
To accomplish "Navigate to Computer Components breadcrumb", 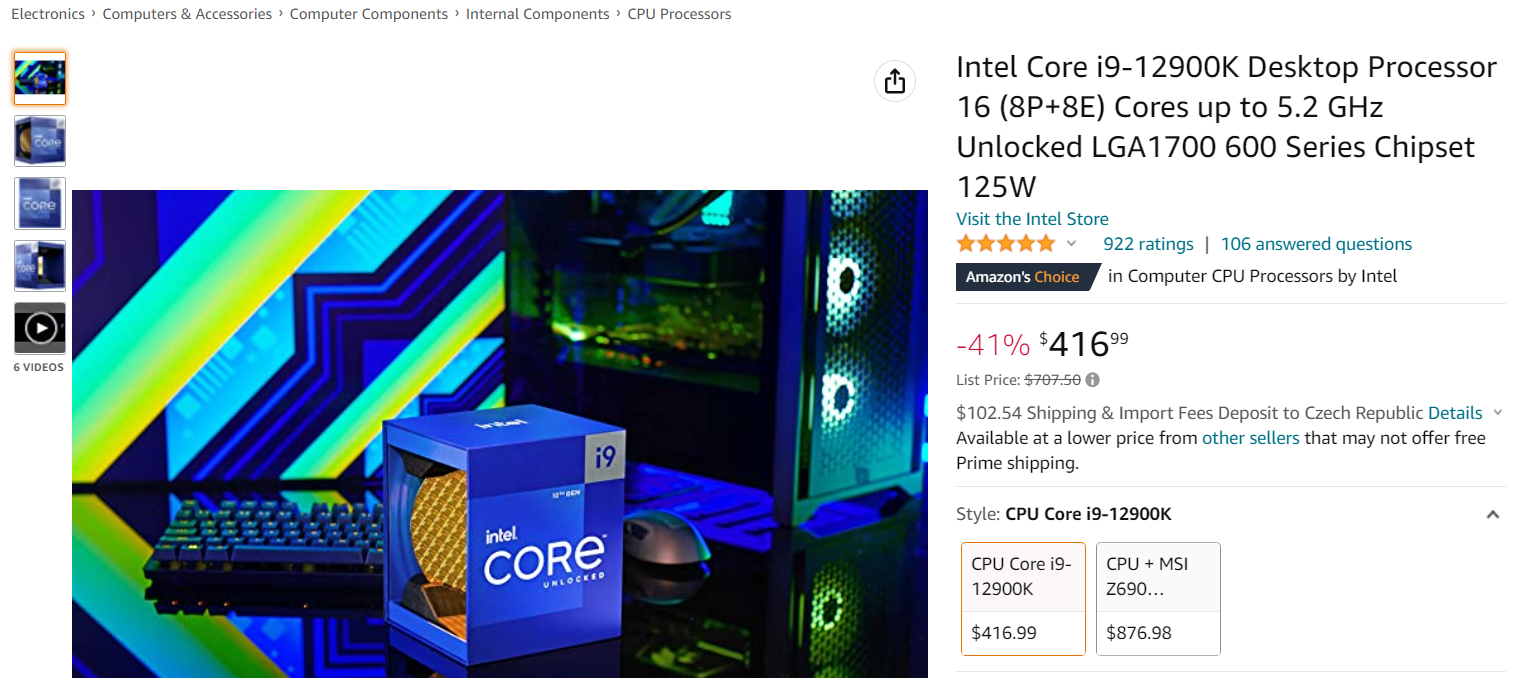I will coord(369,14).
